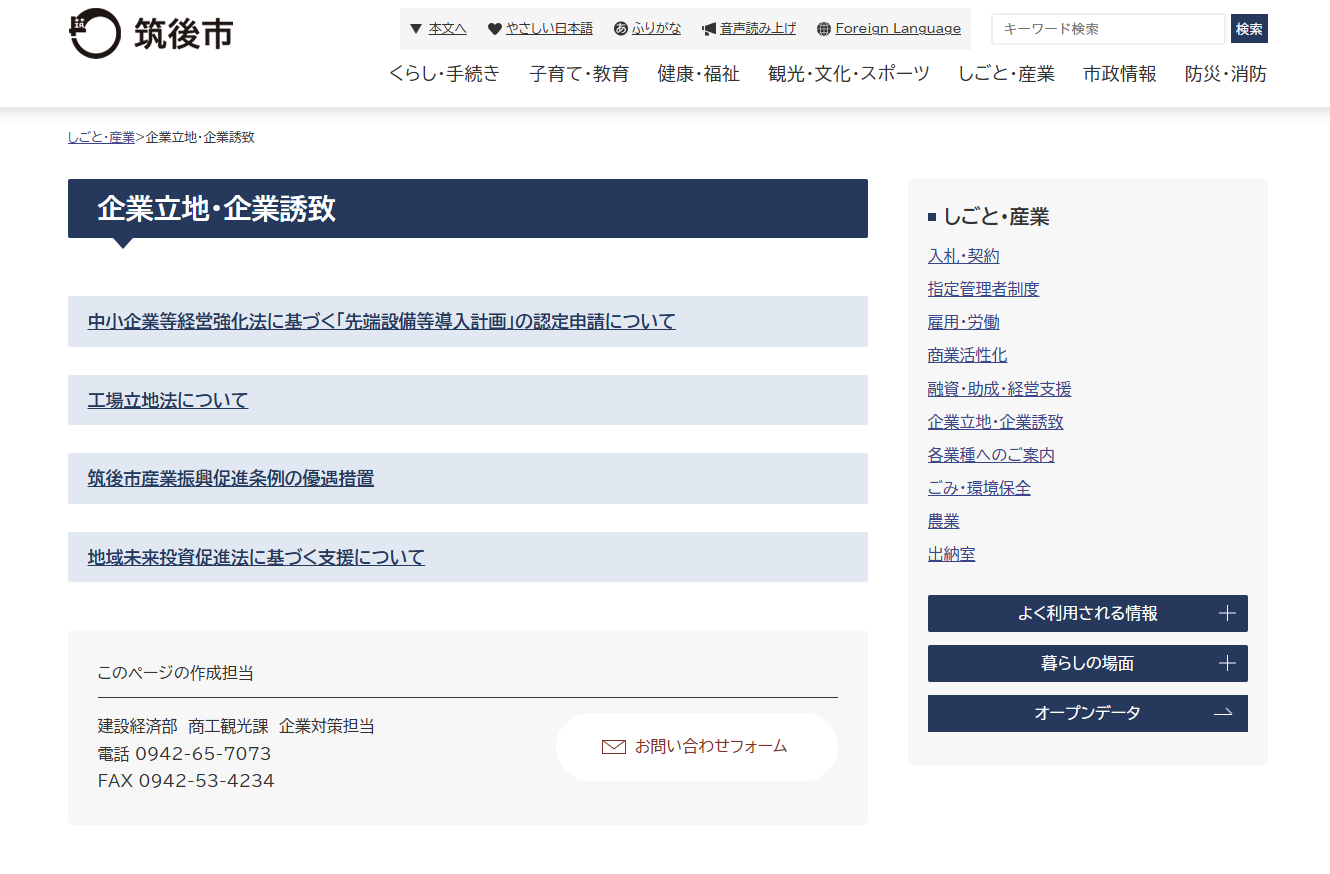Open 入札・契約 in sidebar

[963, 256]
